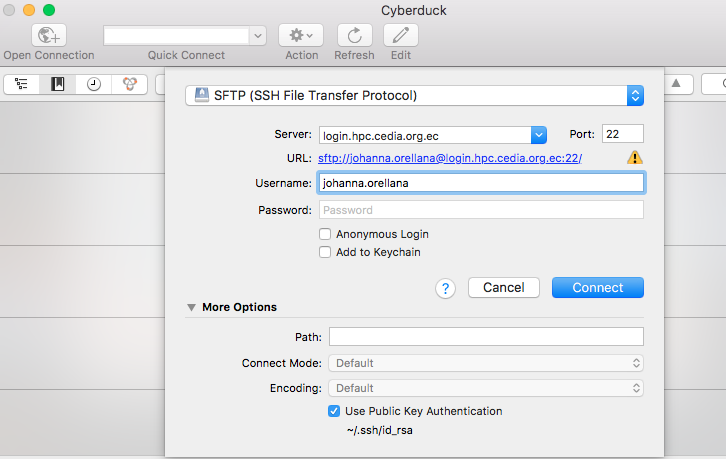
Task: Open the sftp URL link
Action: point(450,158)
